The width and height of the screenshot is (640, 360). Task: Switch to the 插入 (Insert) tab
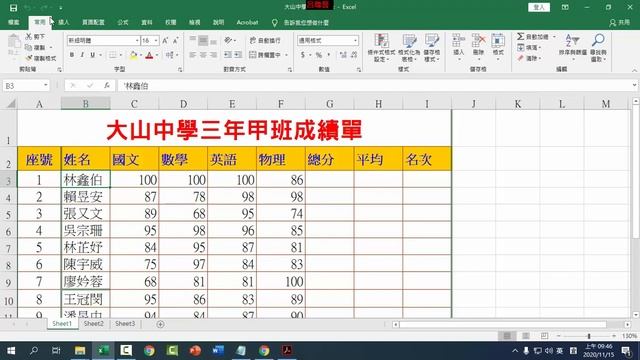click(x=64, y=22)
